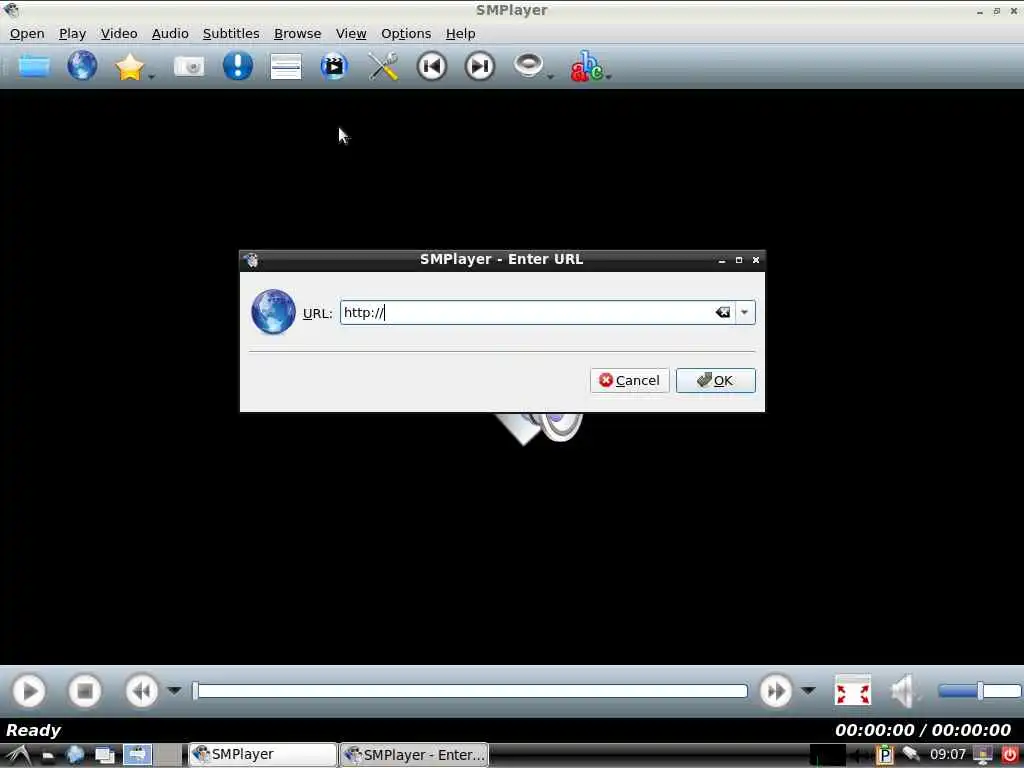The height and width of the screenshot is (768, 1024).
Task: Open the View menu
Action: (x=351, y=34)
